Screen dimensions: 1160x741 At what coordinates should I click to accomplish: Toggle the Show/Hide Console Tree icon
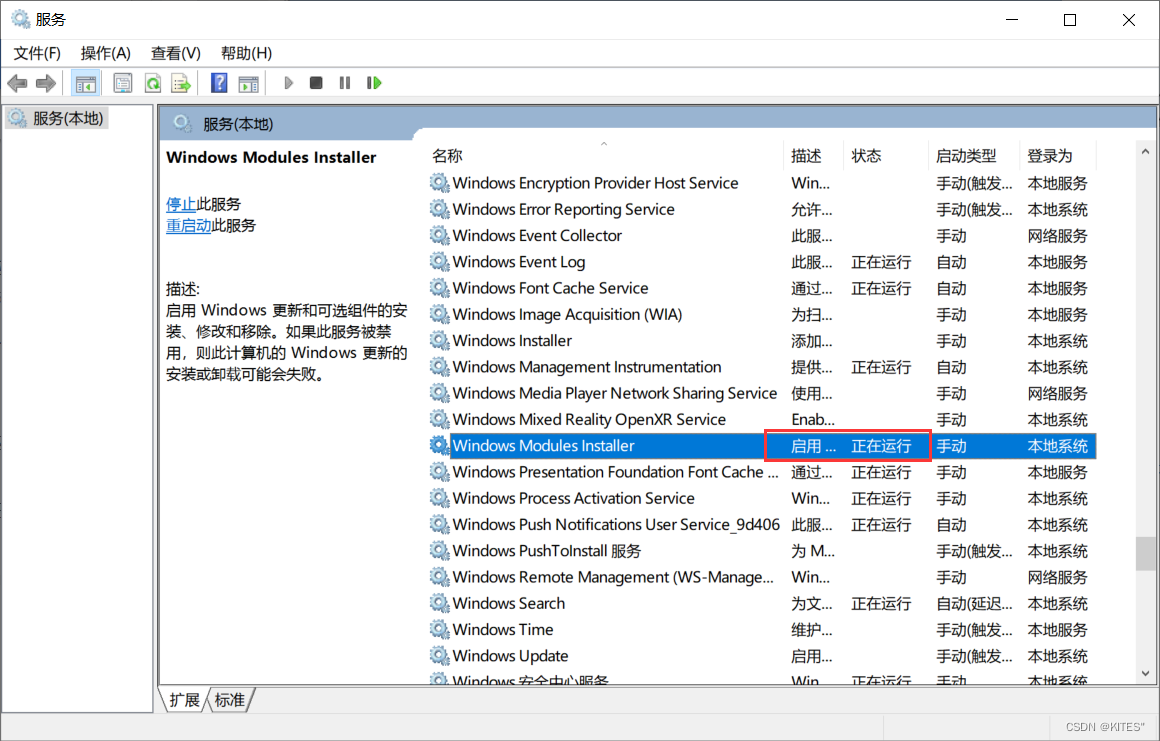[x=86, y=84]
